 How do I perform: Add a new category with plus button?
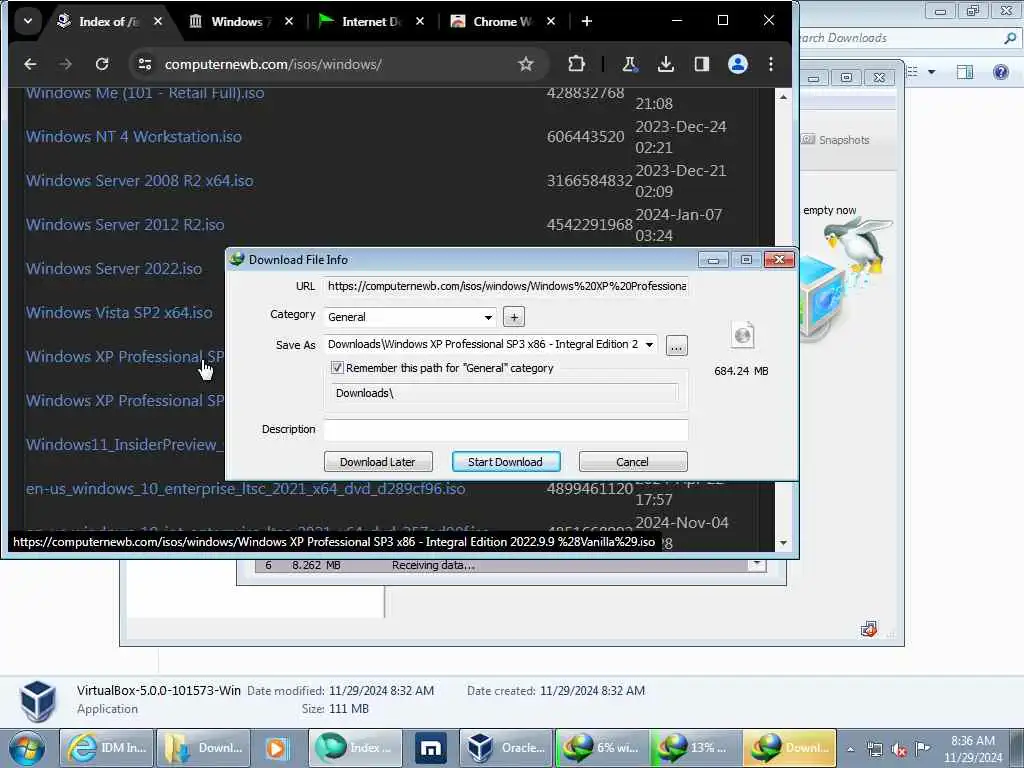(x=514, y=317)
